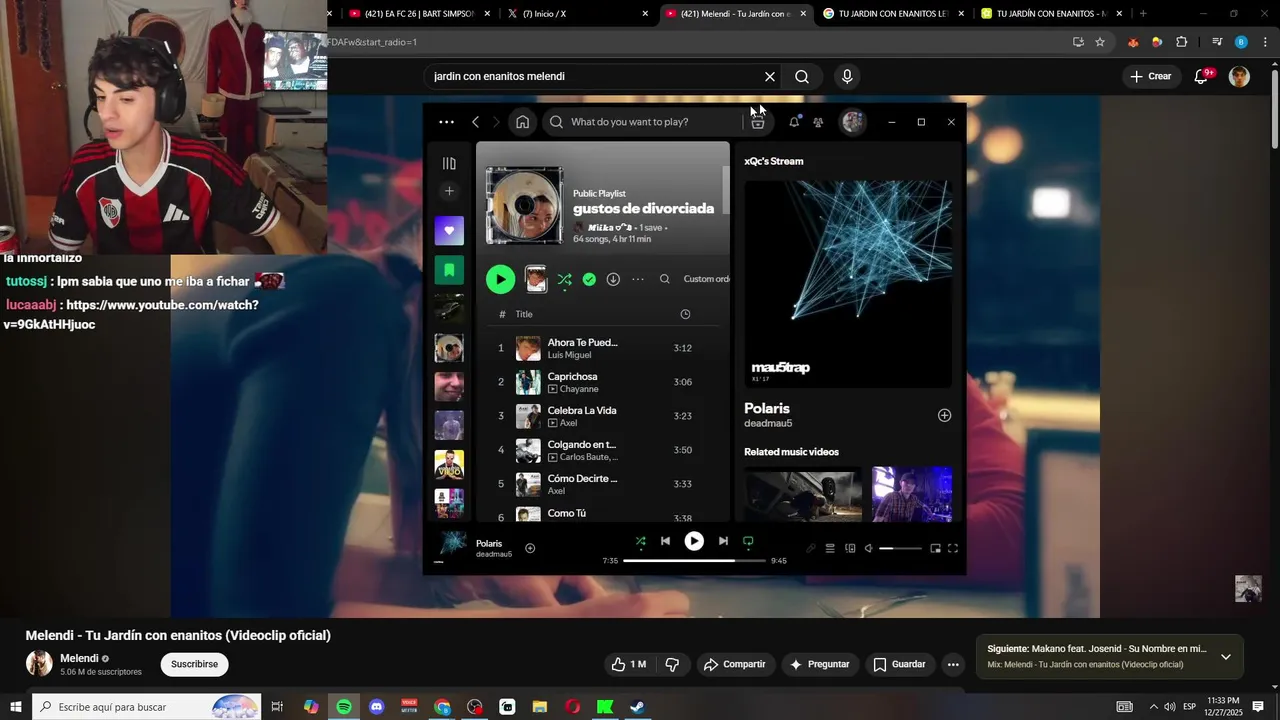Skip to previous track in Spotify

(665, 541)
